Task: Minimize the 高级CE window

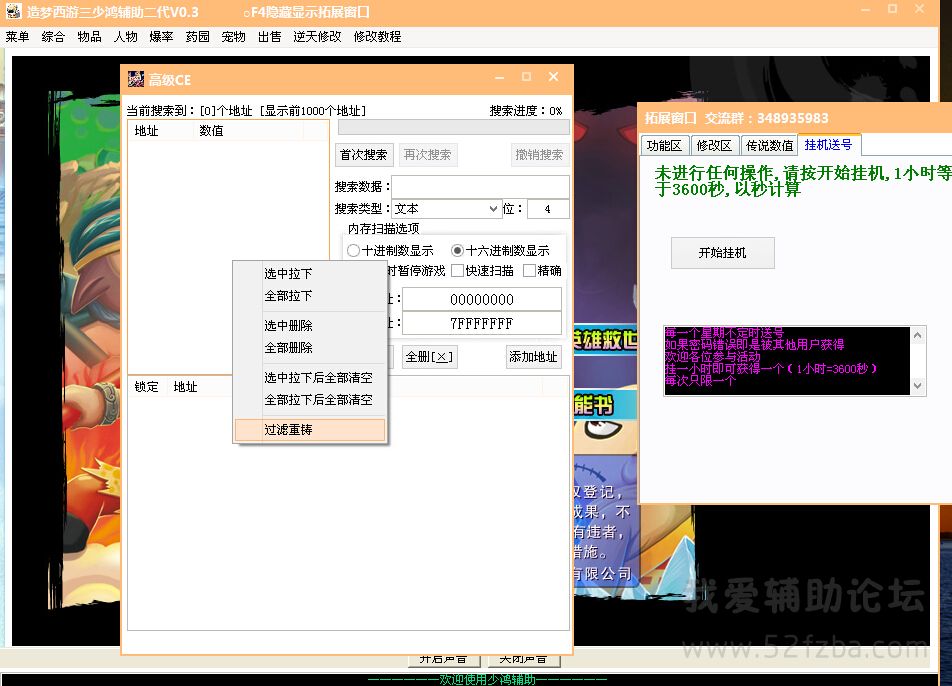Action: point(500,77)
